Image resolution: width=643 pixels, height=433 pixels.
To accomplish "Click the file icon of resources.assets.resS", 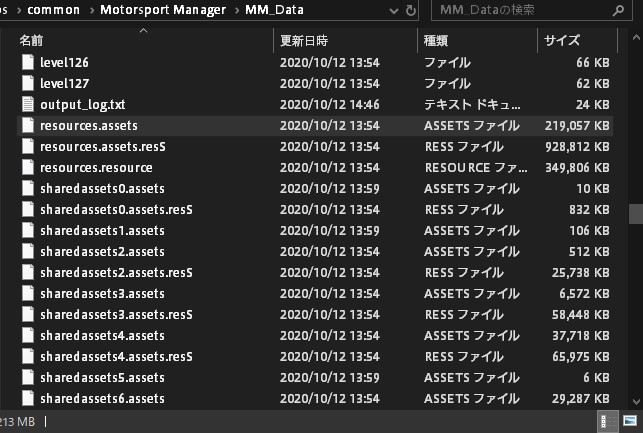I will pyautogui.click(x=28, y=146).
